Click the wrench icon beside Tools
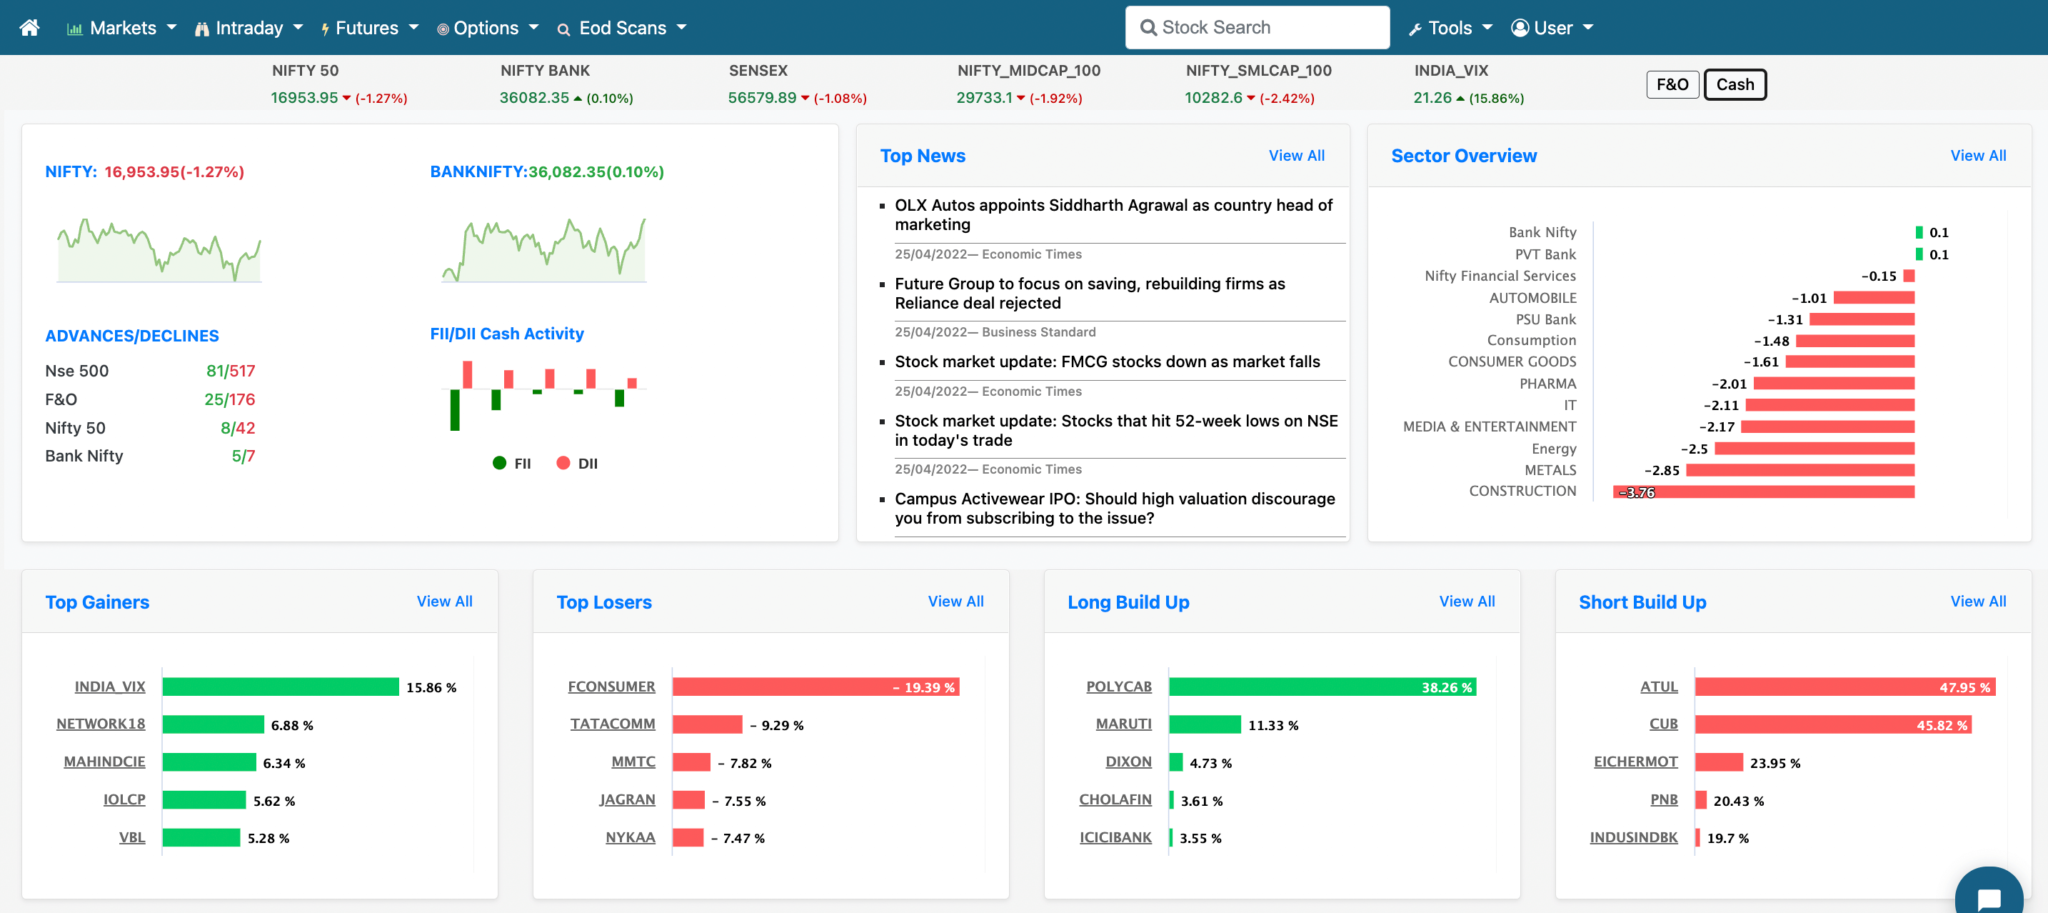The image size is (2048, 913). pyautogui.click(x=1418, y=27)
